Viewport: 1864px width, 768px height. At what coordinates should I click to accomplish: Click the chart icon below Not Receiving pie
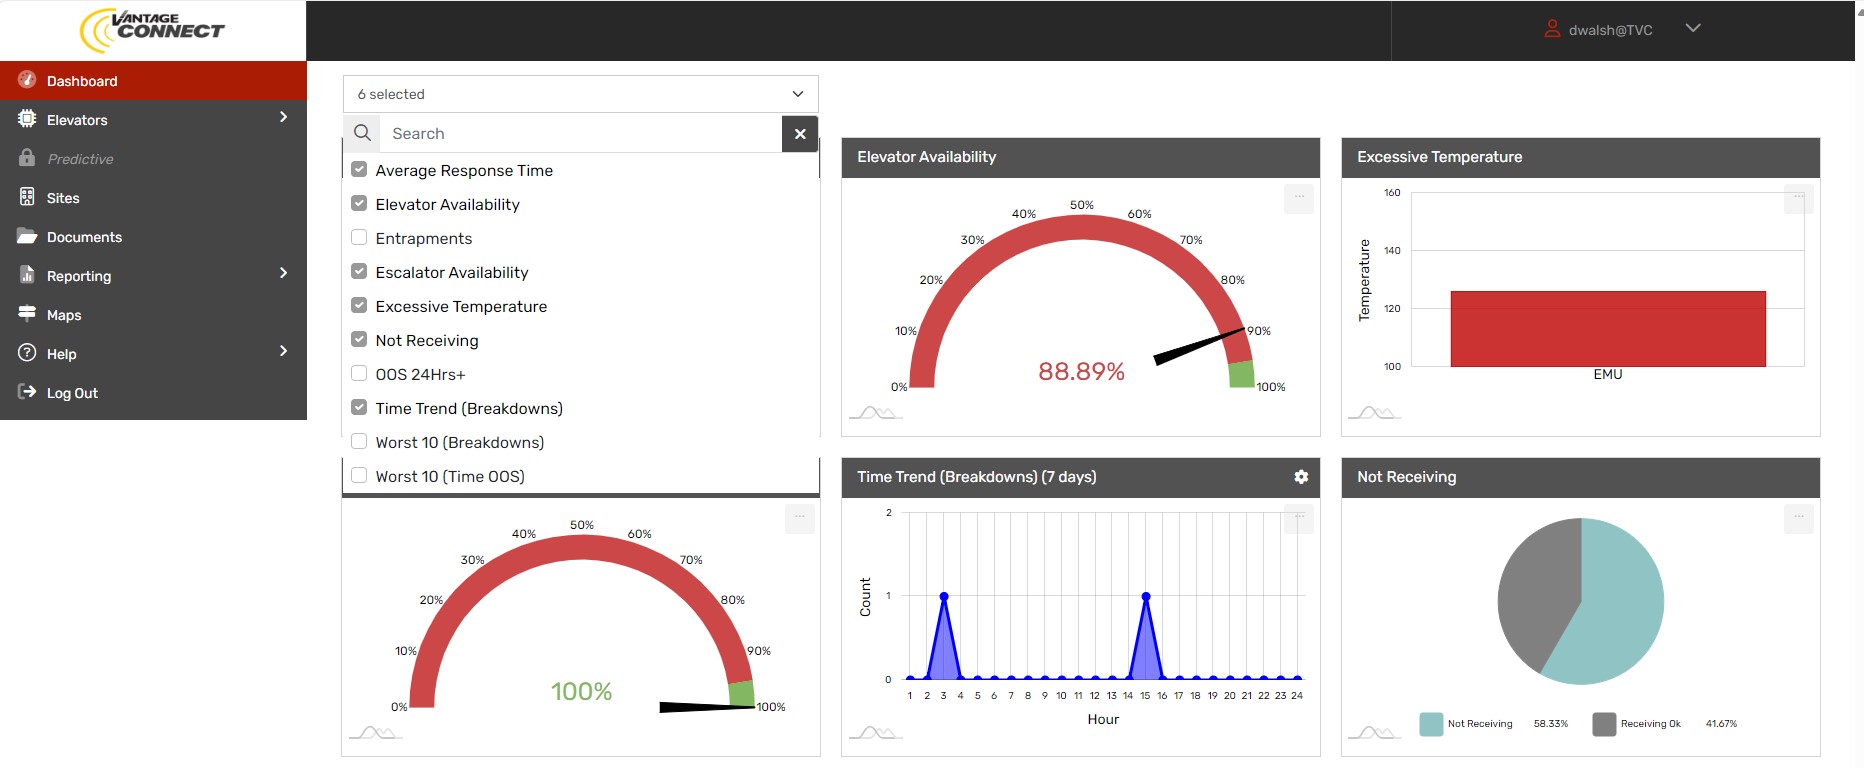[1375, 733]
